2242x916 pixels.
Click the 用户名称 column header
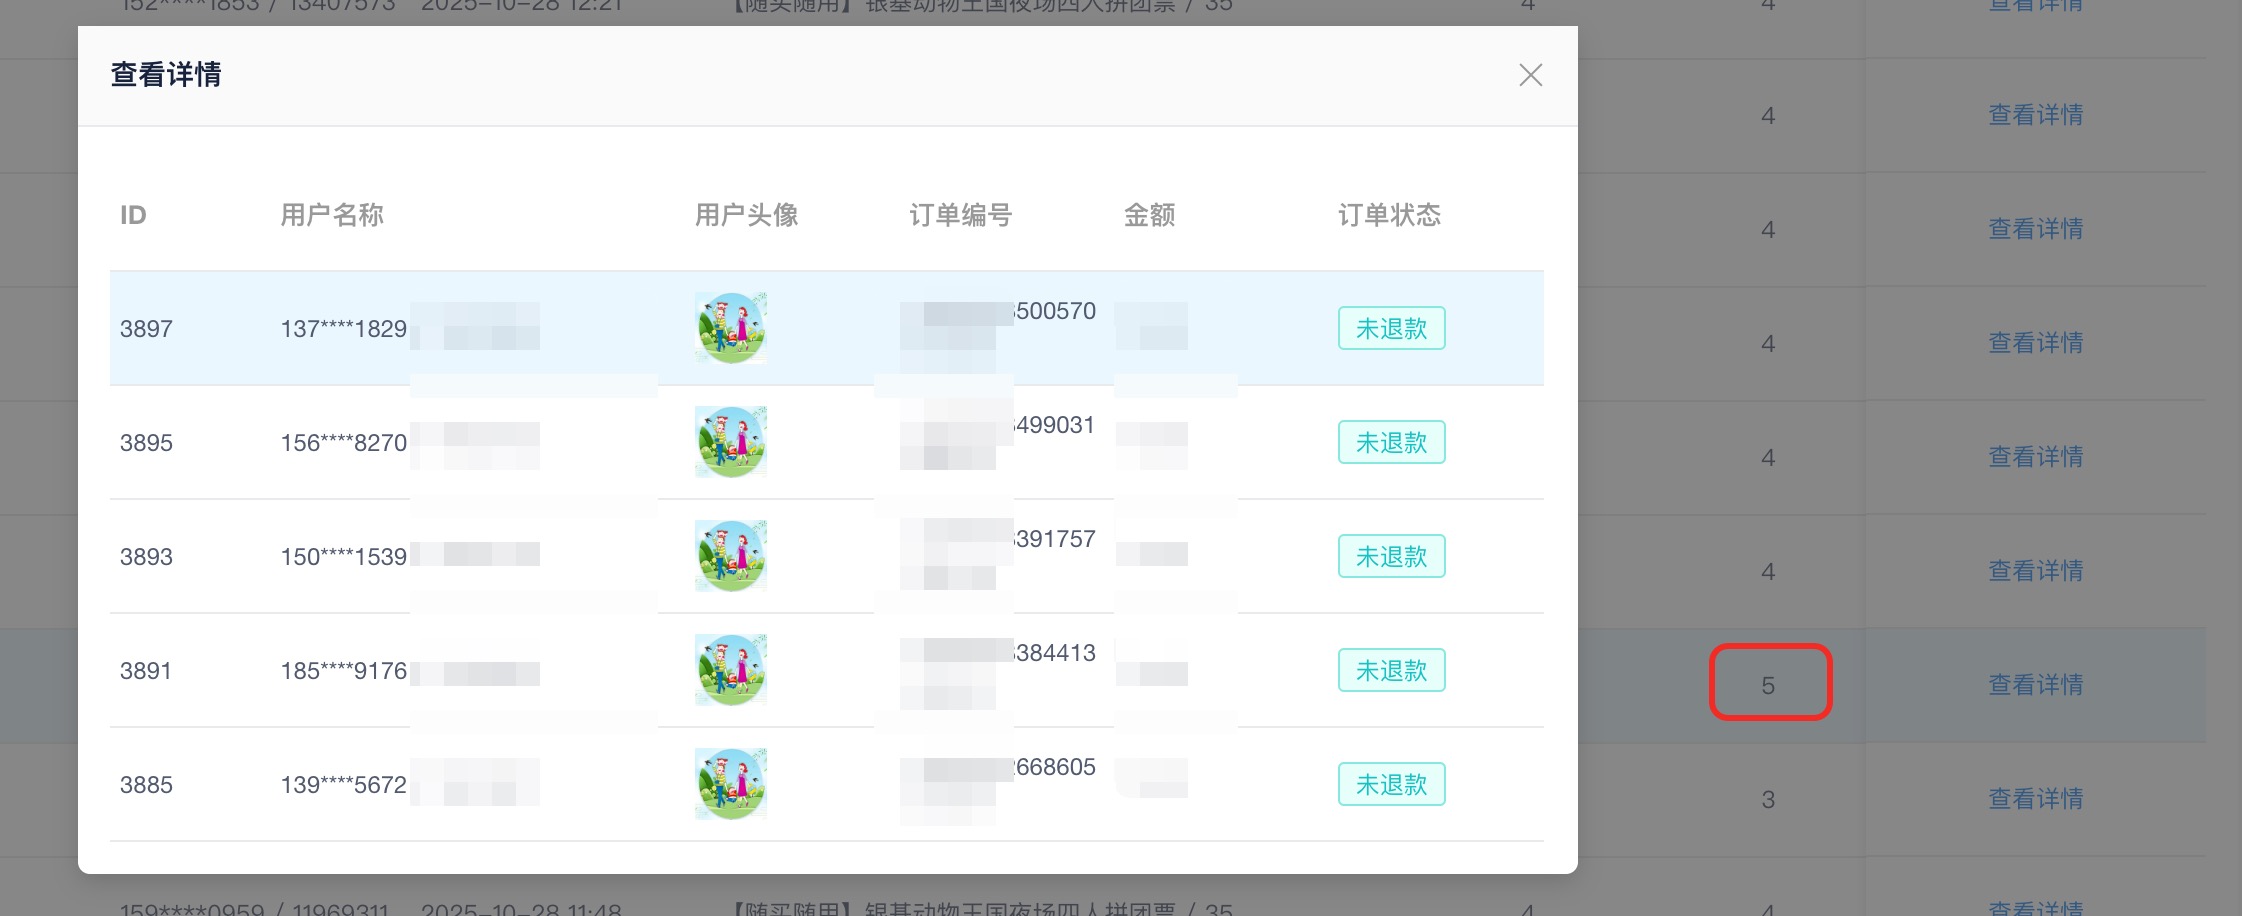tap(332, 215)
